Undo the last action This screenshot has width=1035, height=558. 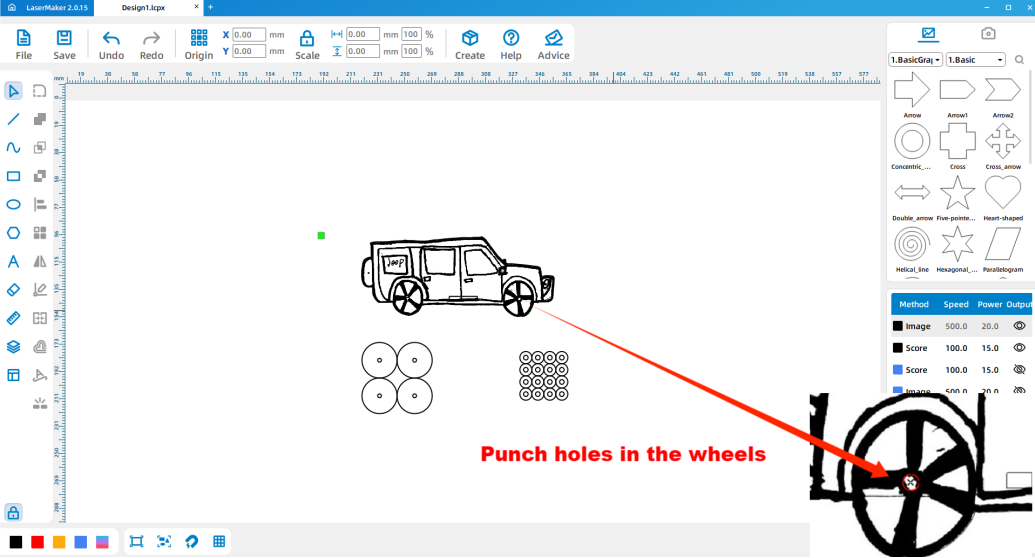111,44
